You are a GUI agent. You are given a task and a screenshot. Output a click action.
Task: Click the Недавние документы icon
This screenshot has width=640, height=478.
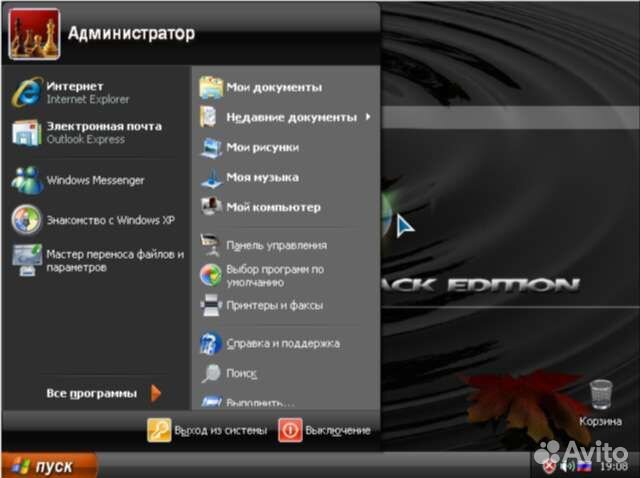click(x=209, y=117)
